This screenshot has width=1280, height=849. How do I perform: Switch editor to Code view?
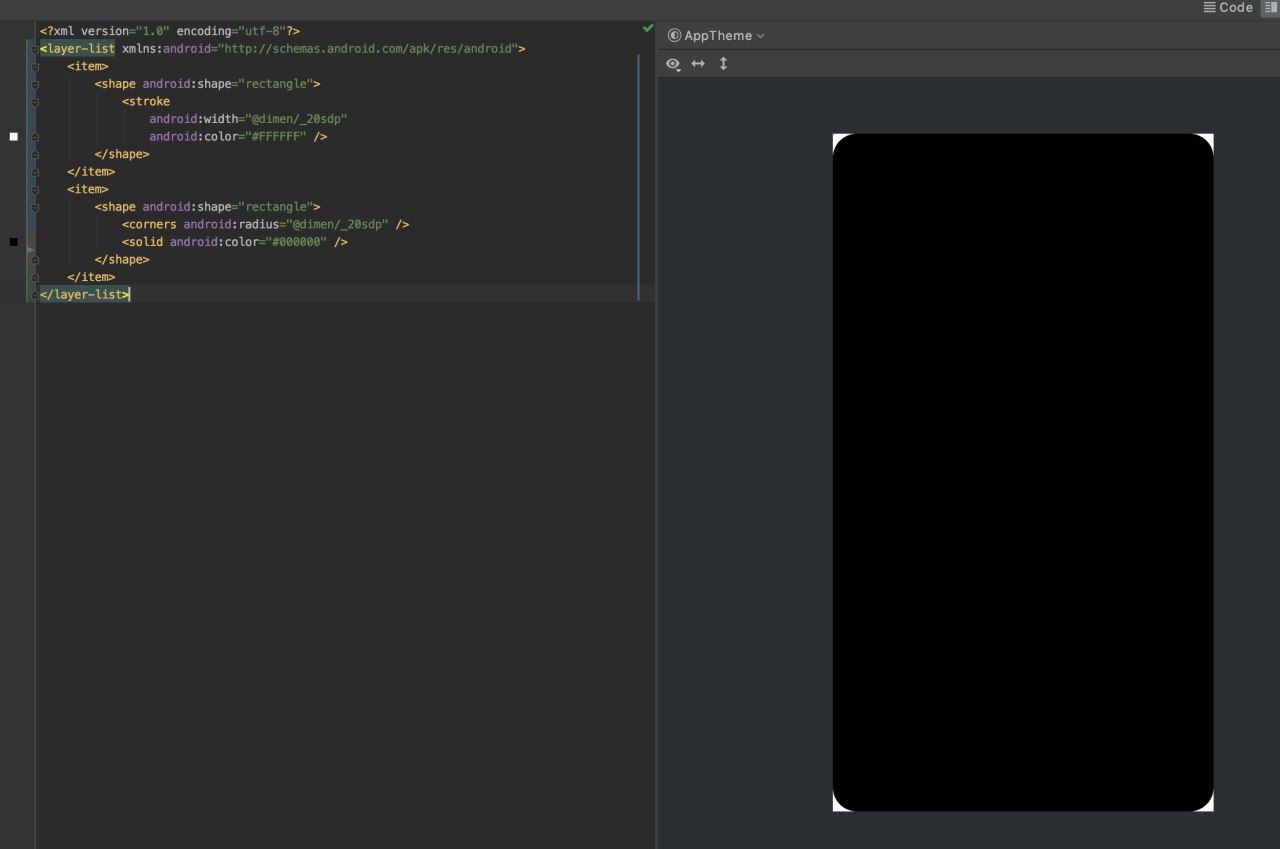[1228, 7]
